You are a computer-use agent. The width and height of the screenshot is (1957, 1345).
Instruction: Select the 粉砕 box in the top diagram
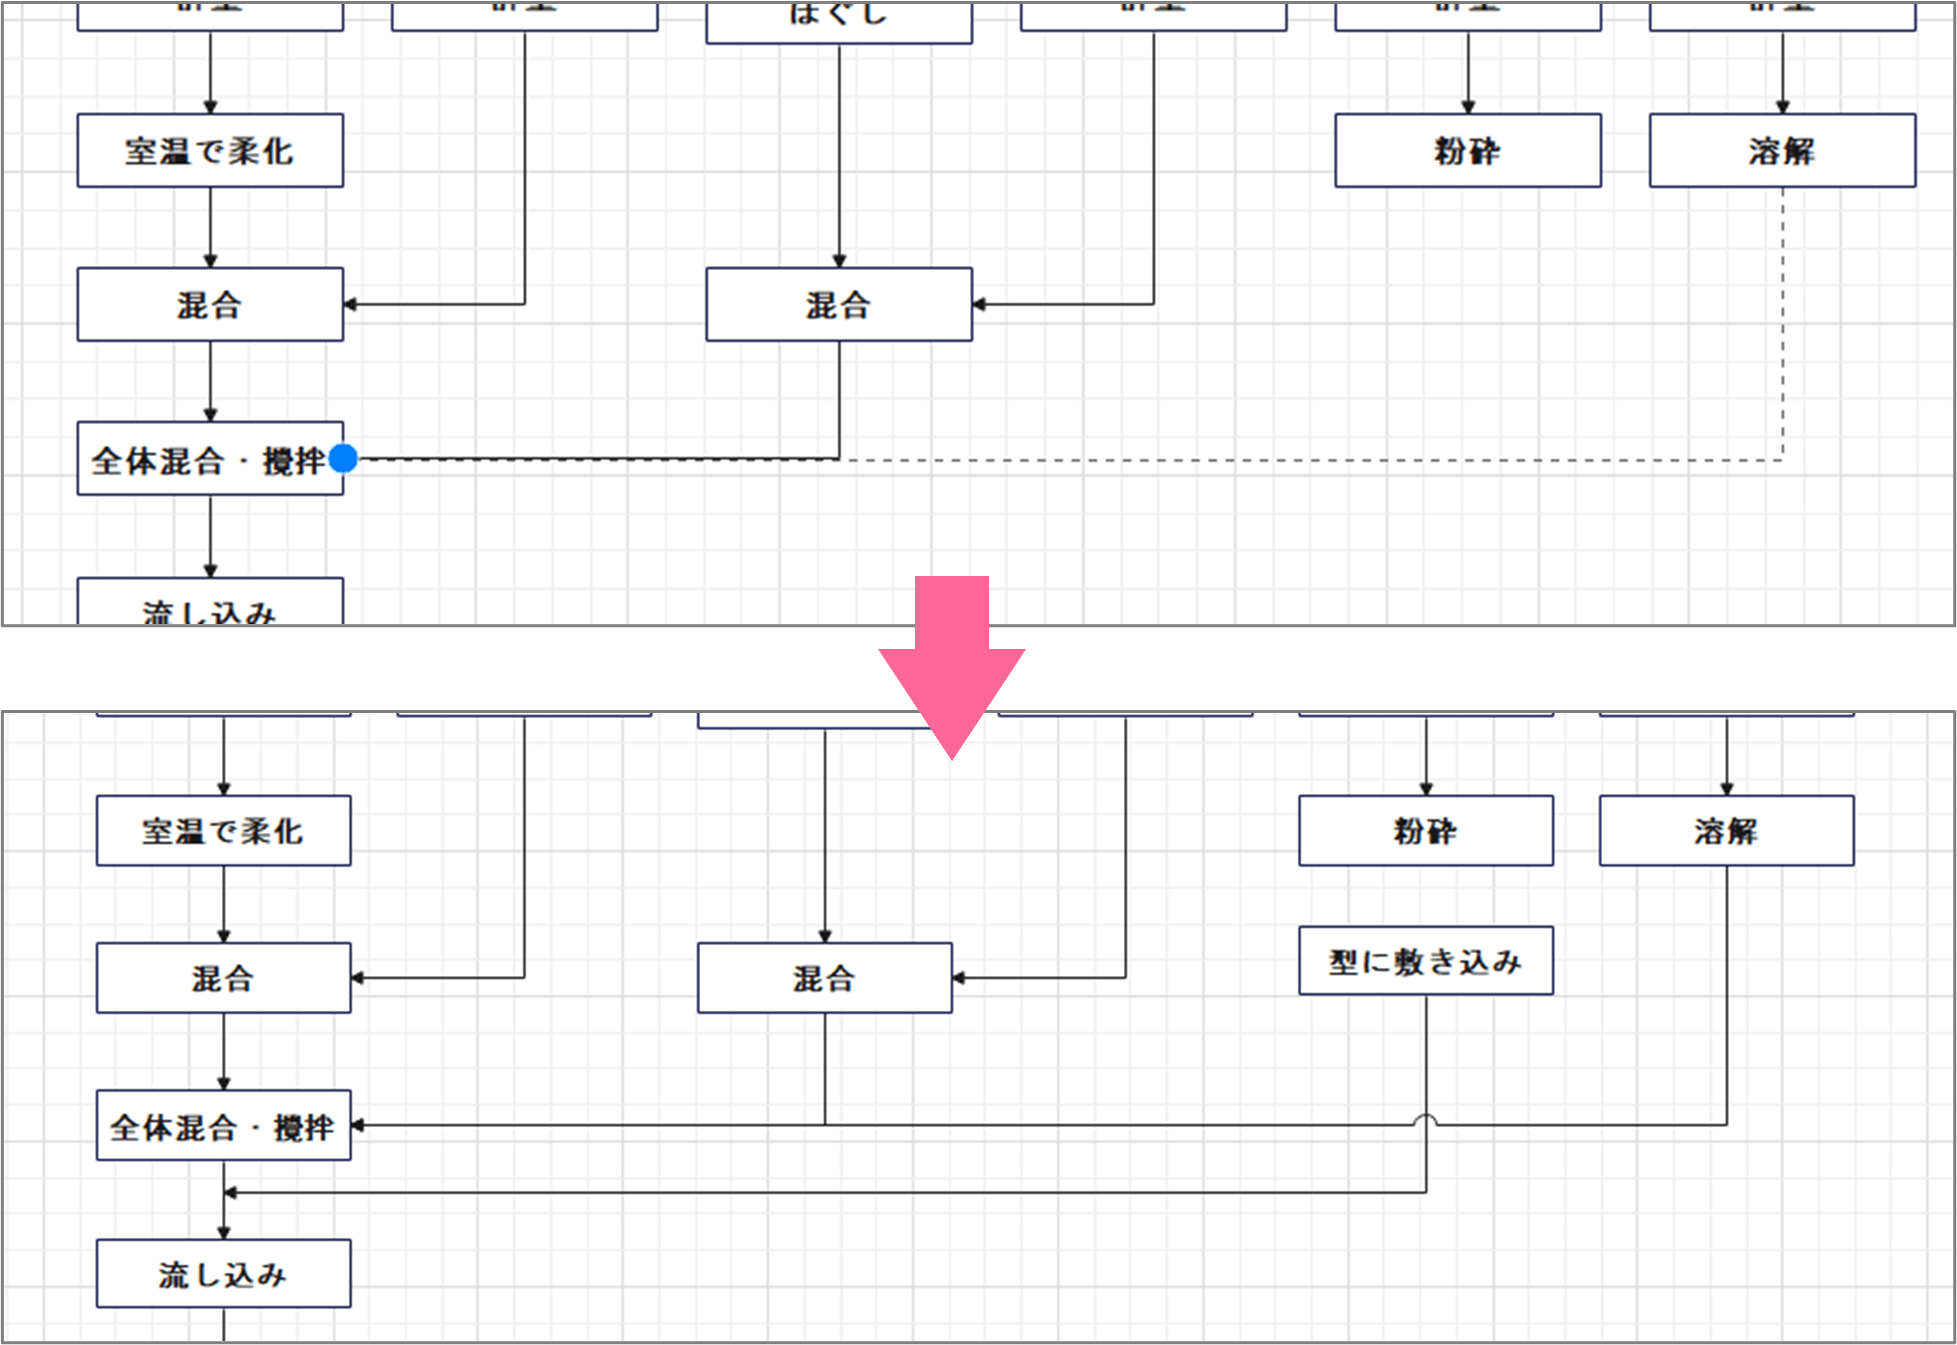tap(1468, 151)
